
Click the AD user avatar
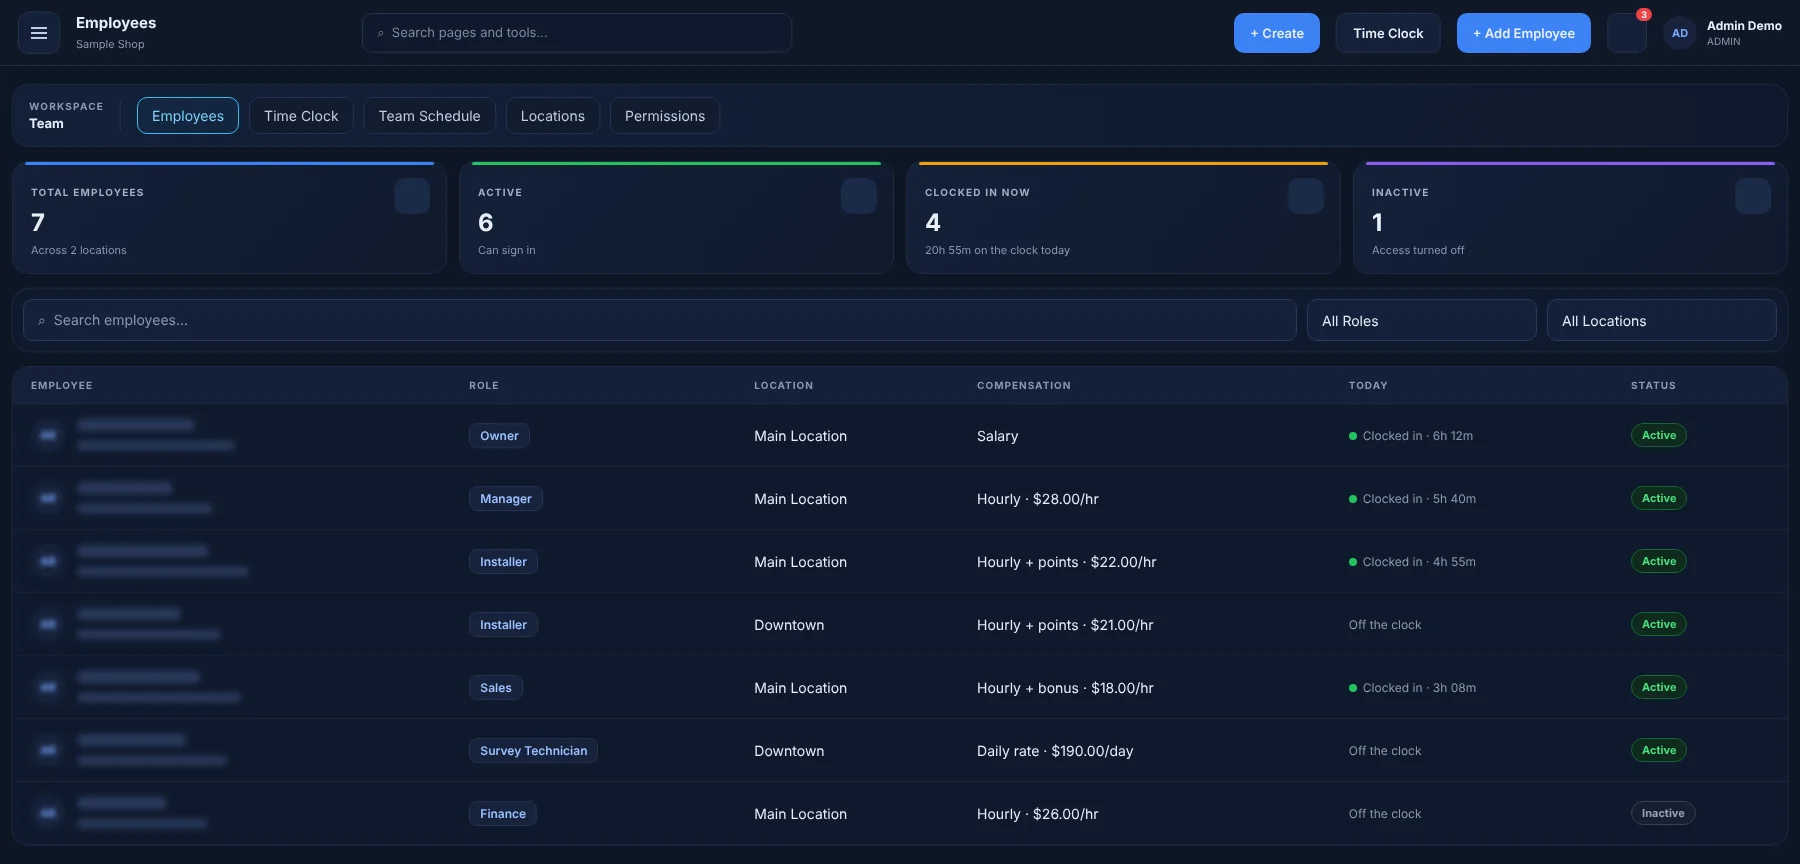click(x=1680, y=33)
